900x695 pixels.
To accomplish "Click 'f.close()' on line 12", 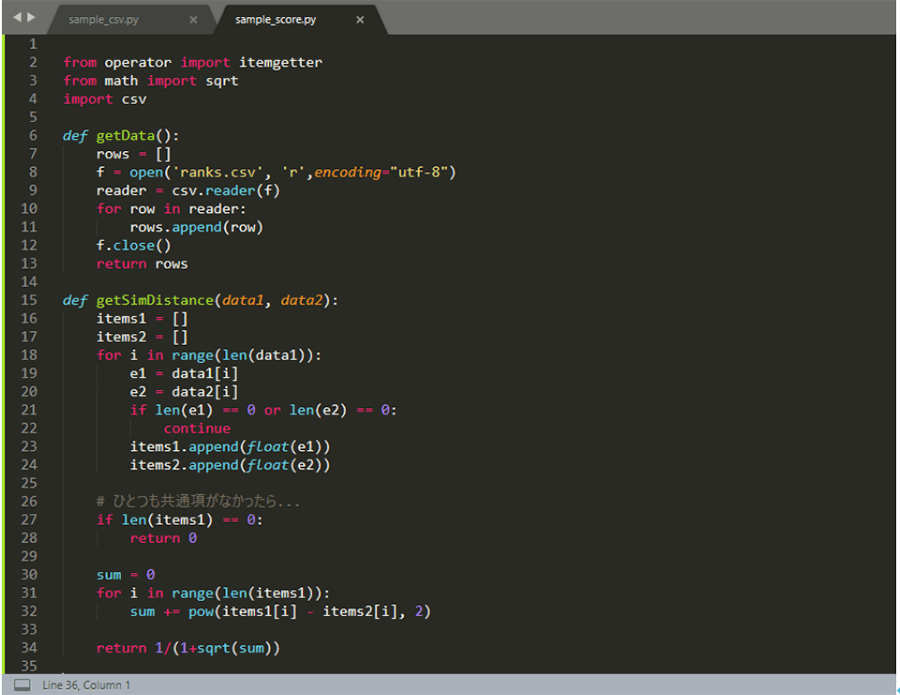I will click(134, 246).
